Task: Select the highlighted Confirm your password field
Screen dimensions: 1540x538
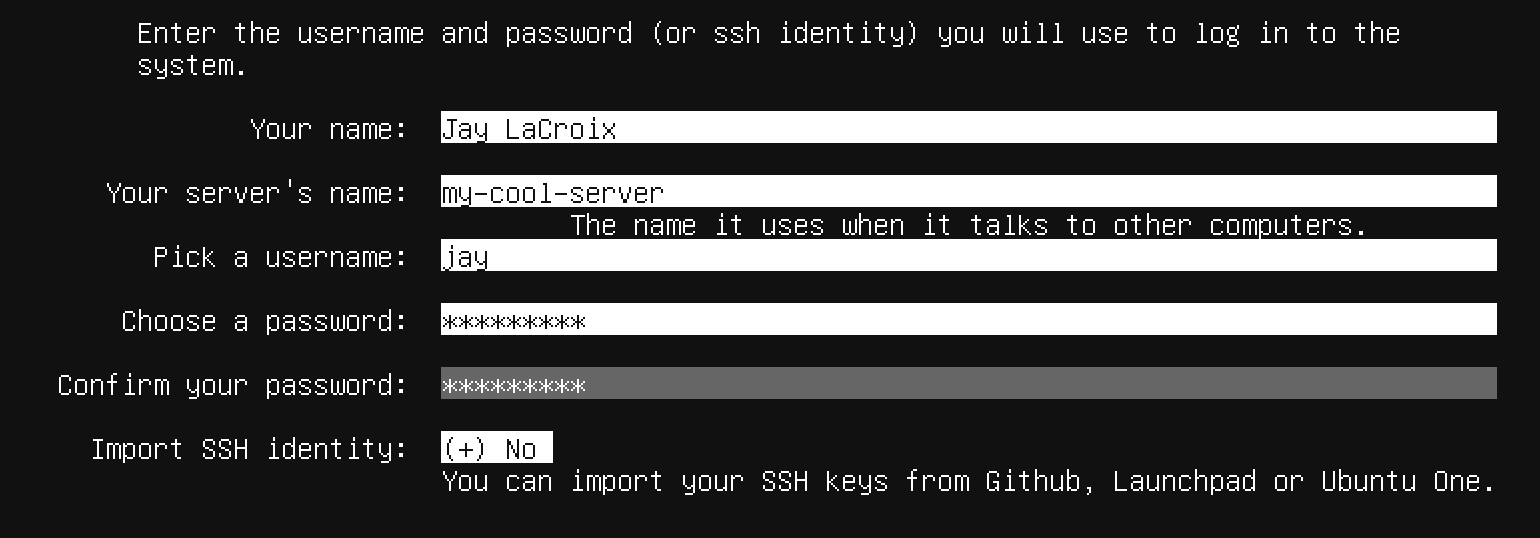Action: (x=968, y=383)
